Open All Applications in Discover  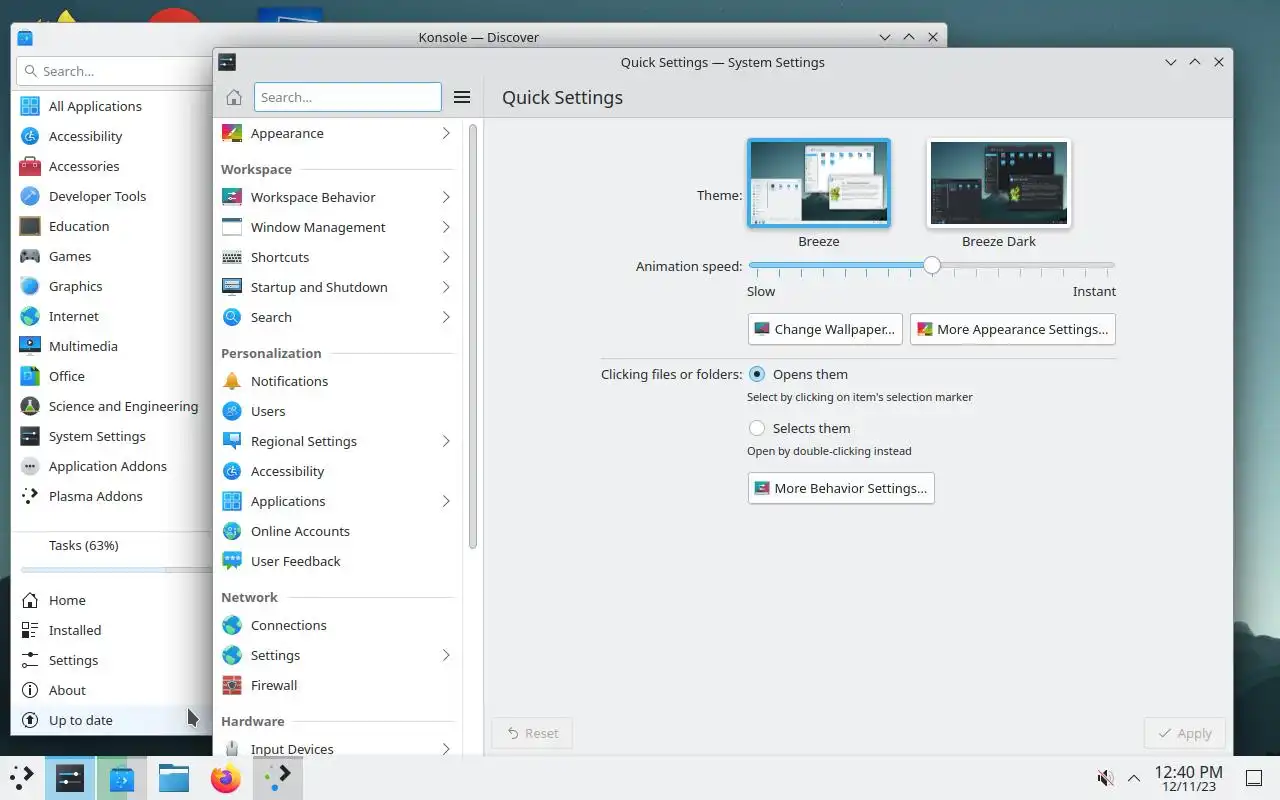coord(112,106)
